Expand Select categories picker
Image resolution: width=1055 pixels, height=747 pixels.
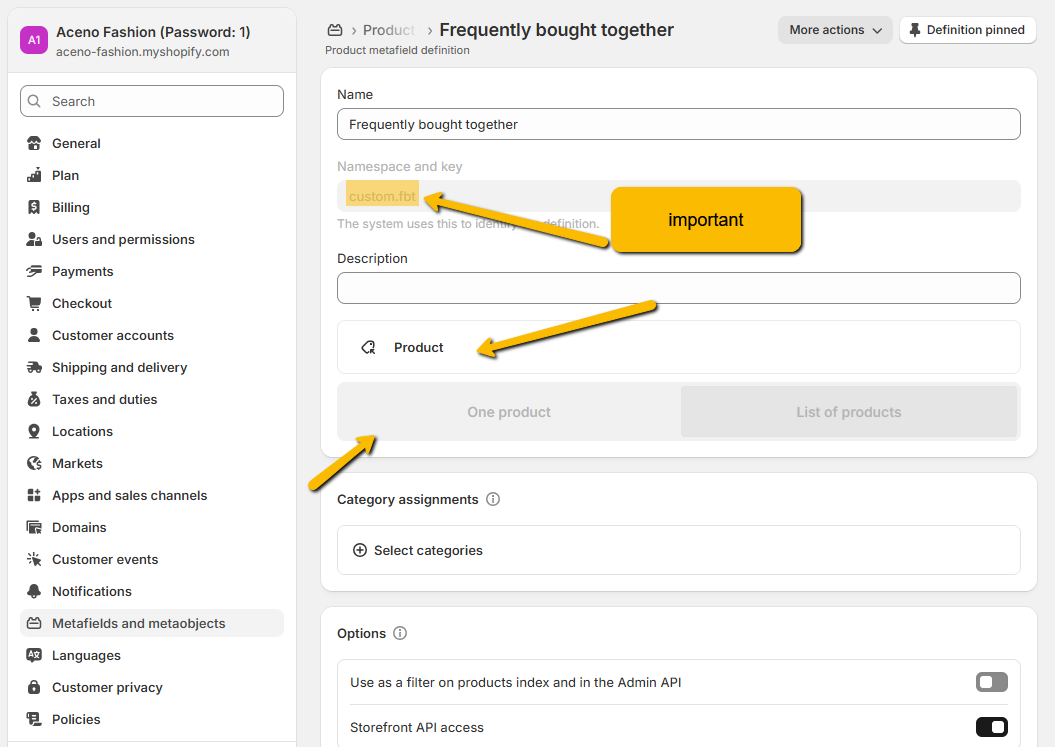pyautogui.click(x=418, y=550)
